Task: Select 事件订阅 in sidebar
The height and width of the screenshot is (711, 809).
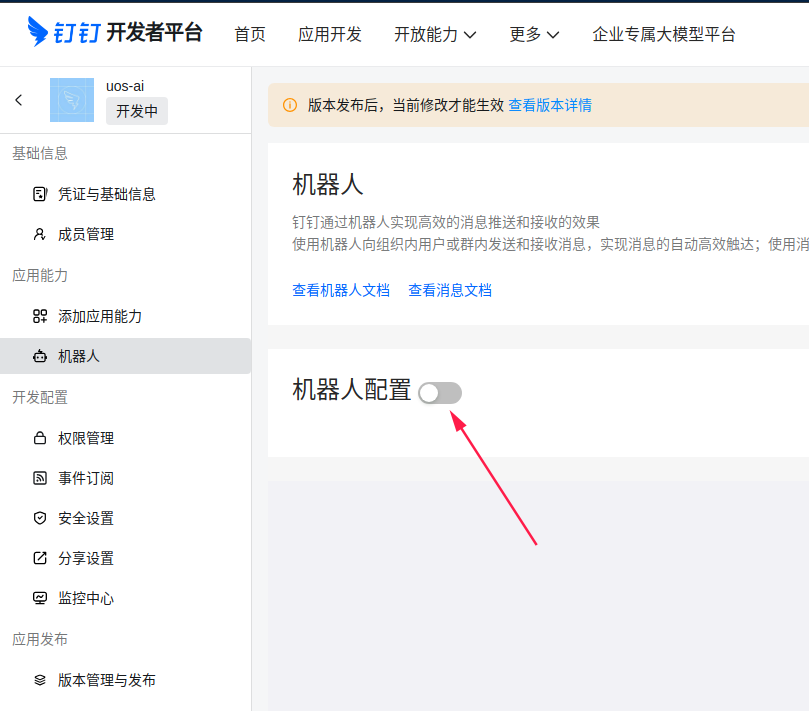Action: (x=125, y=478)
